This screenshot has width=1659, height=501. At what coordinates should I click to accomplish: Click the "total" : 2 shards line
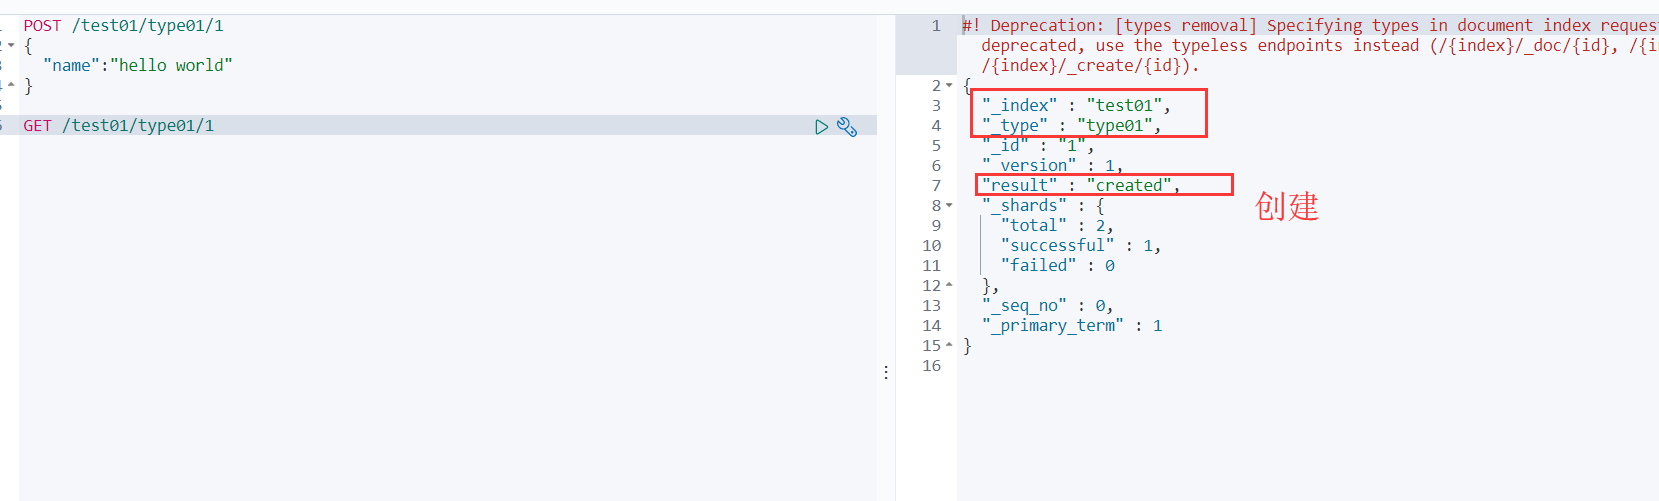[x=1057, y=226]
